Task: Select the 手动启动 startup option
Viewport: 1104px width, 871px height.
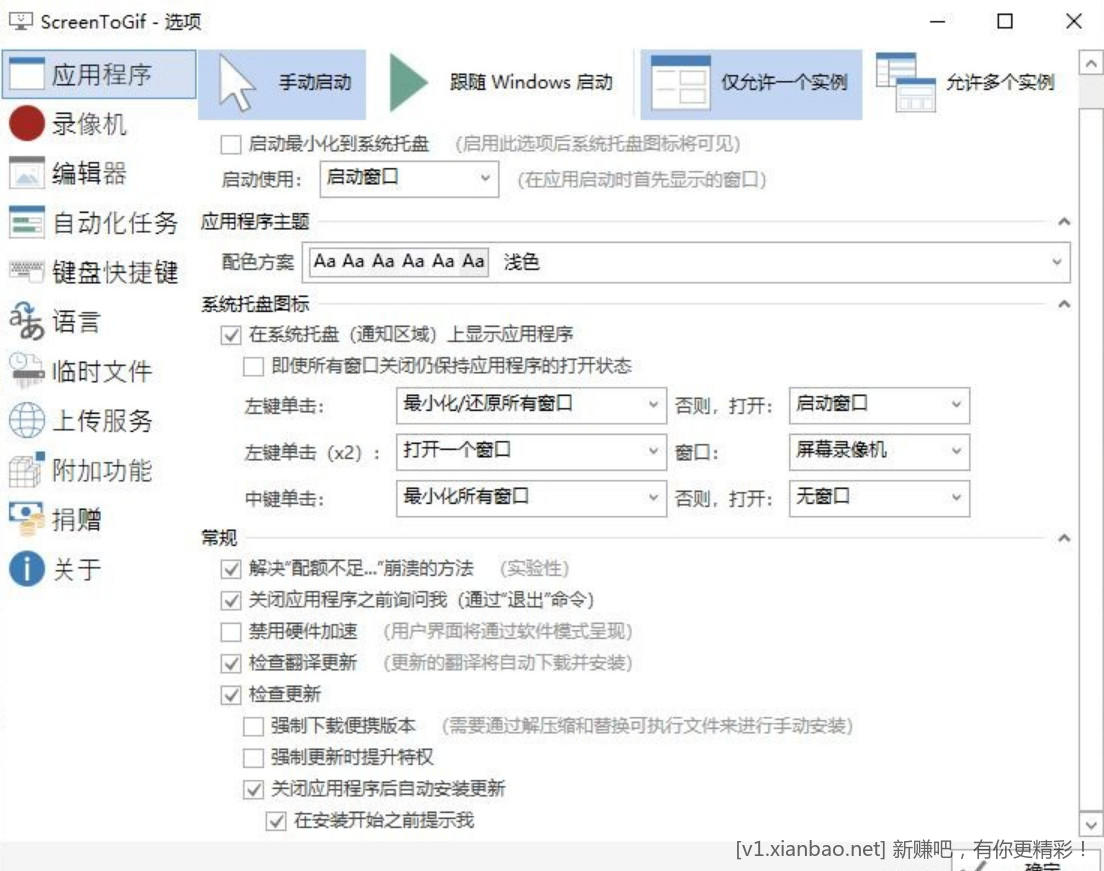Action: pyautogui.click(x=282, y=84)
